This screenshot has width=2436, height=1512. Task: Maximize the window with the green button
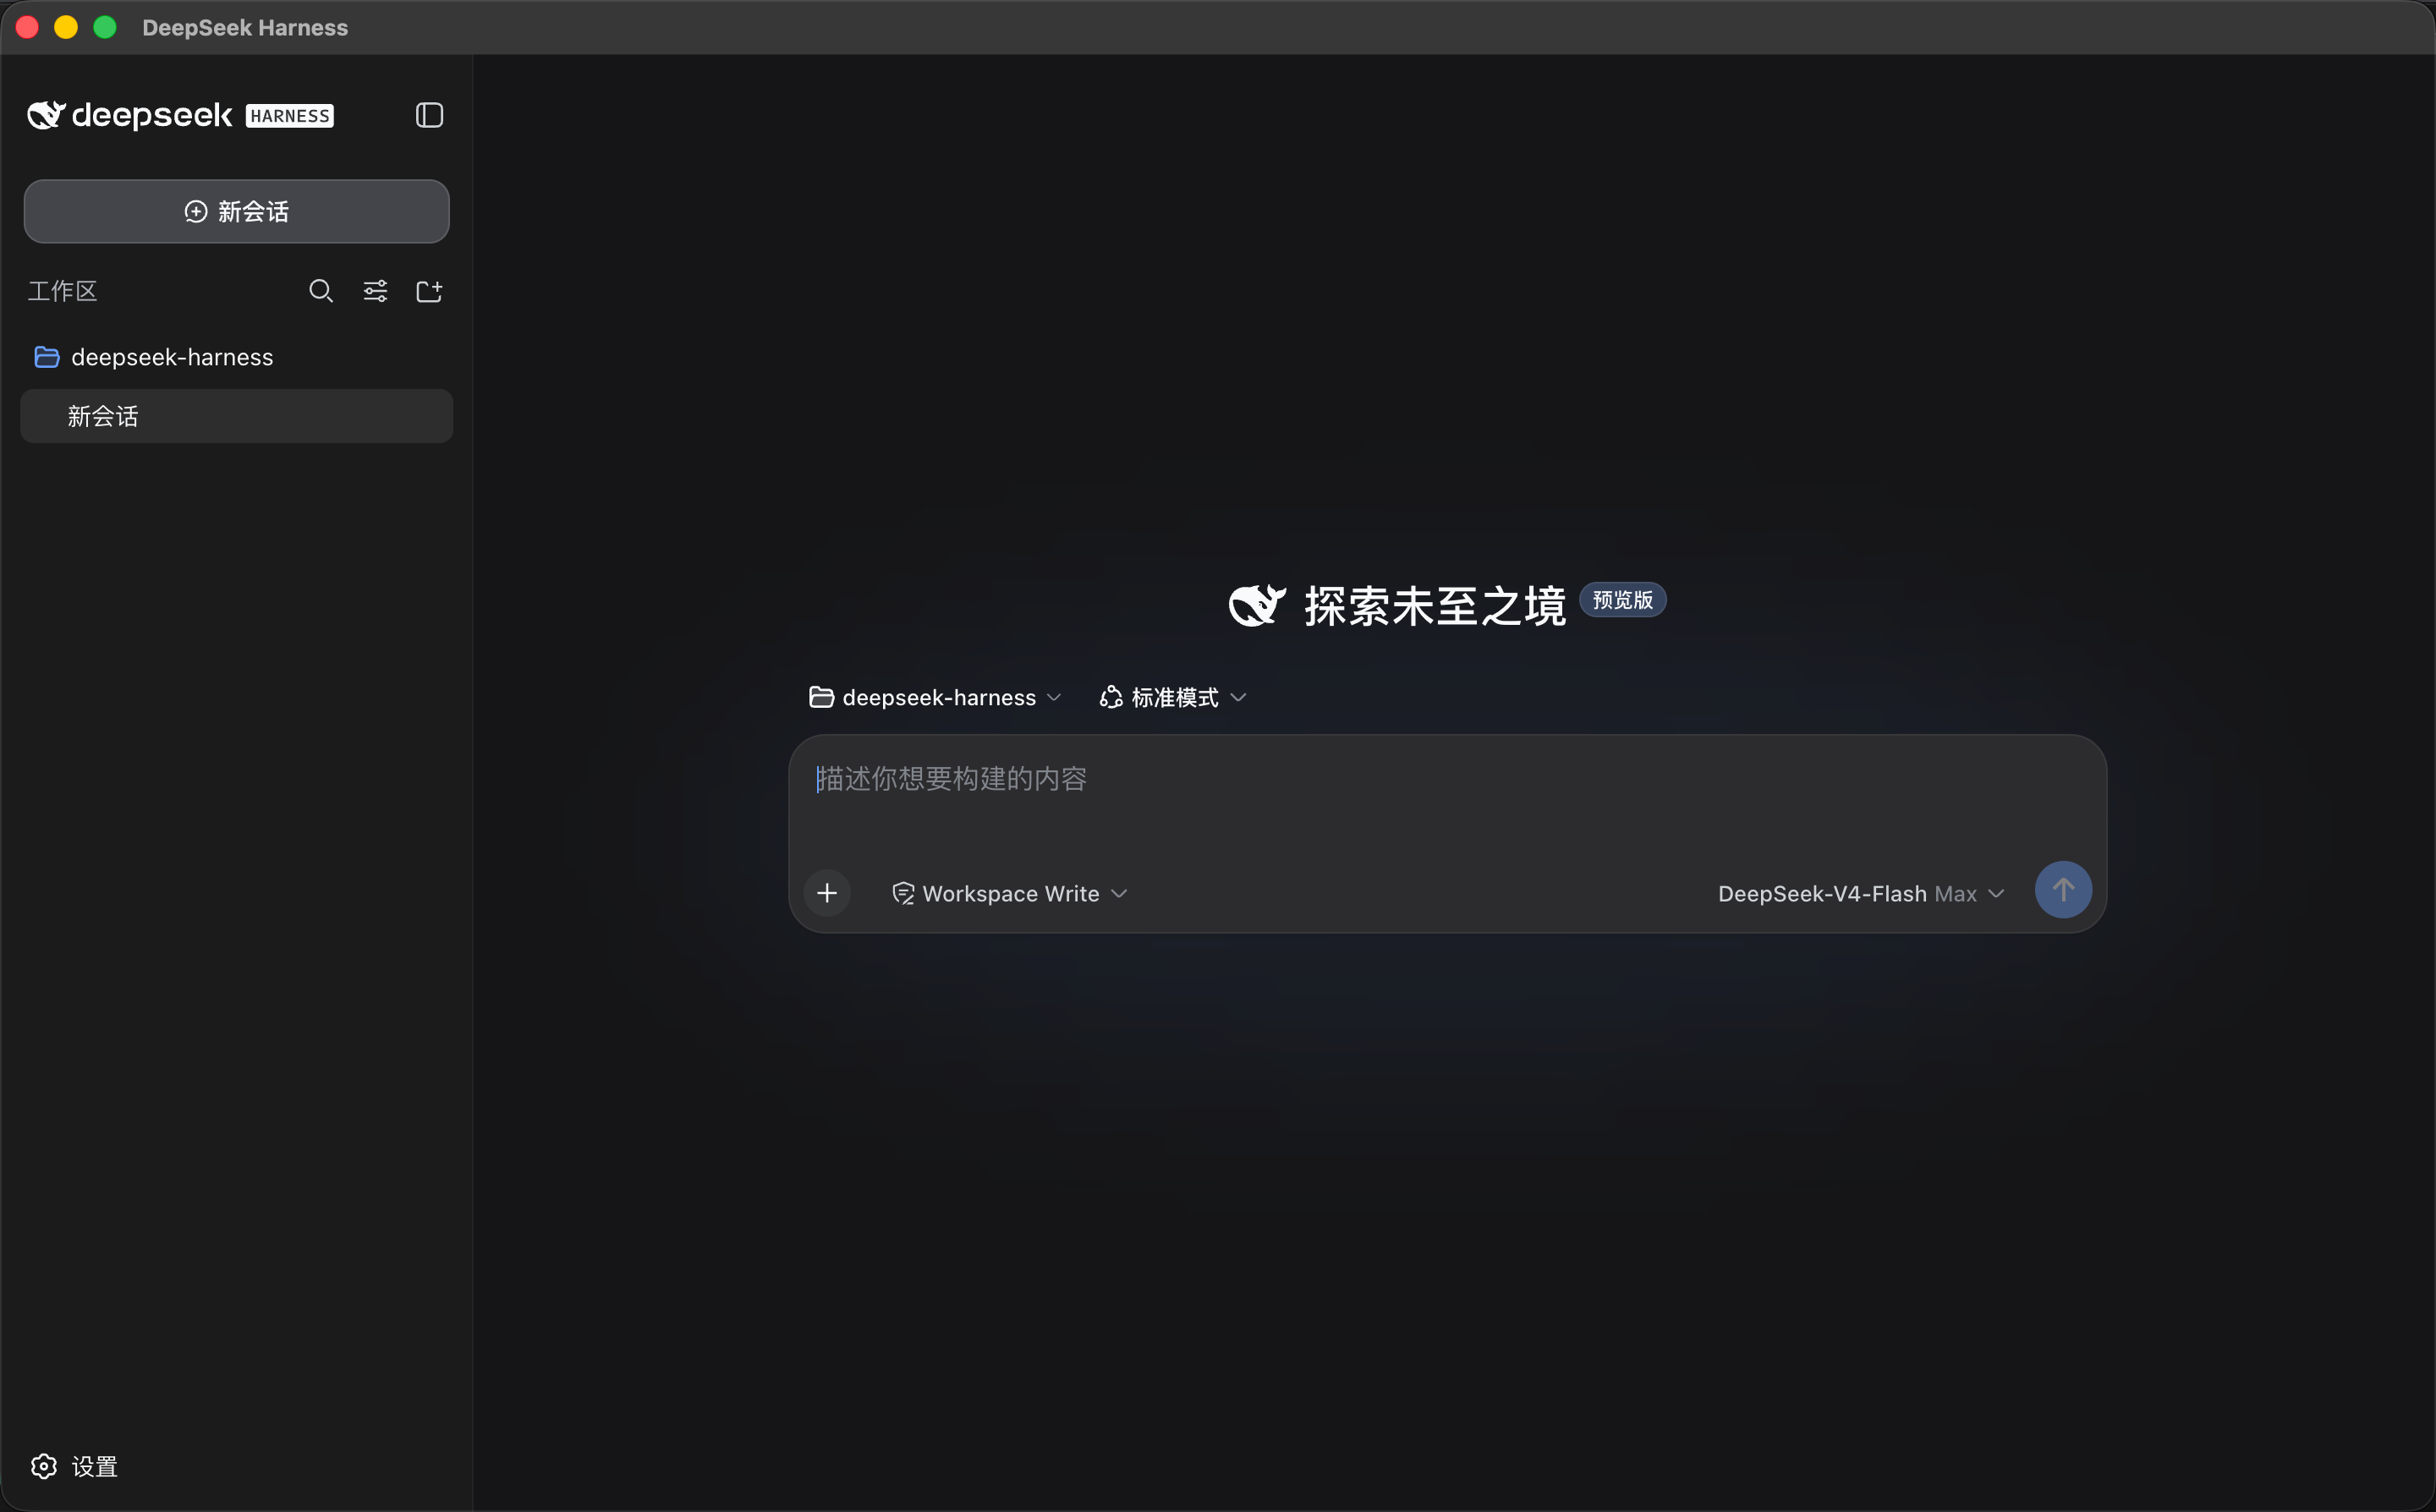click(105, 27)
